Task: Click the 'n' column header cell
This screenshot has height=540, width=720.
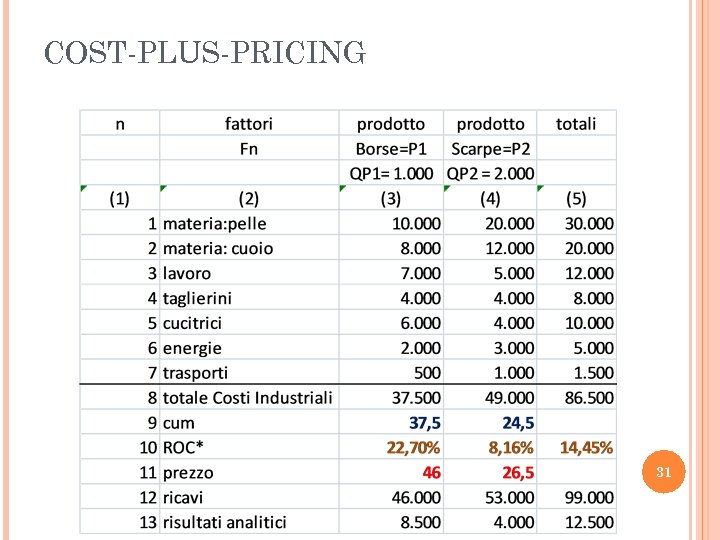Action: click(120, 124)
